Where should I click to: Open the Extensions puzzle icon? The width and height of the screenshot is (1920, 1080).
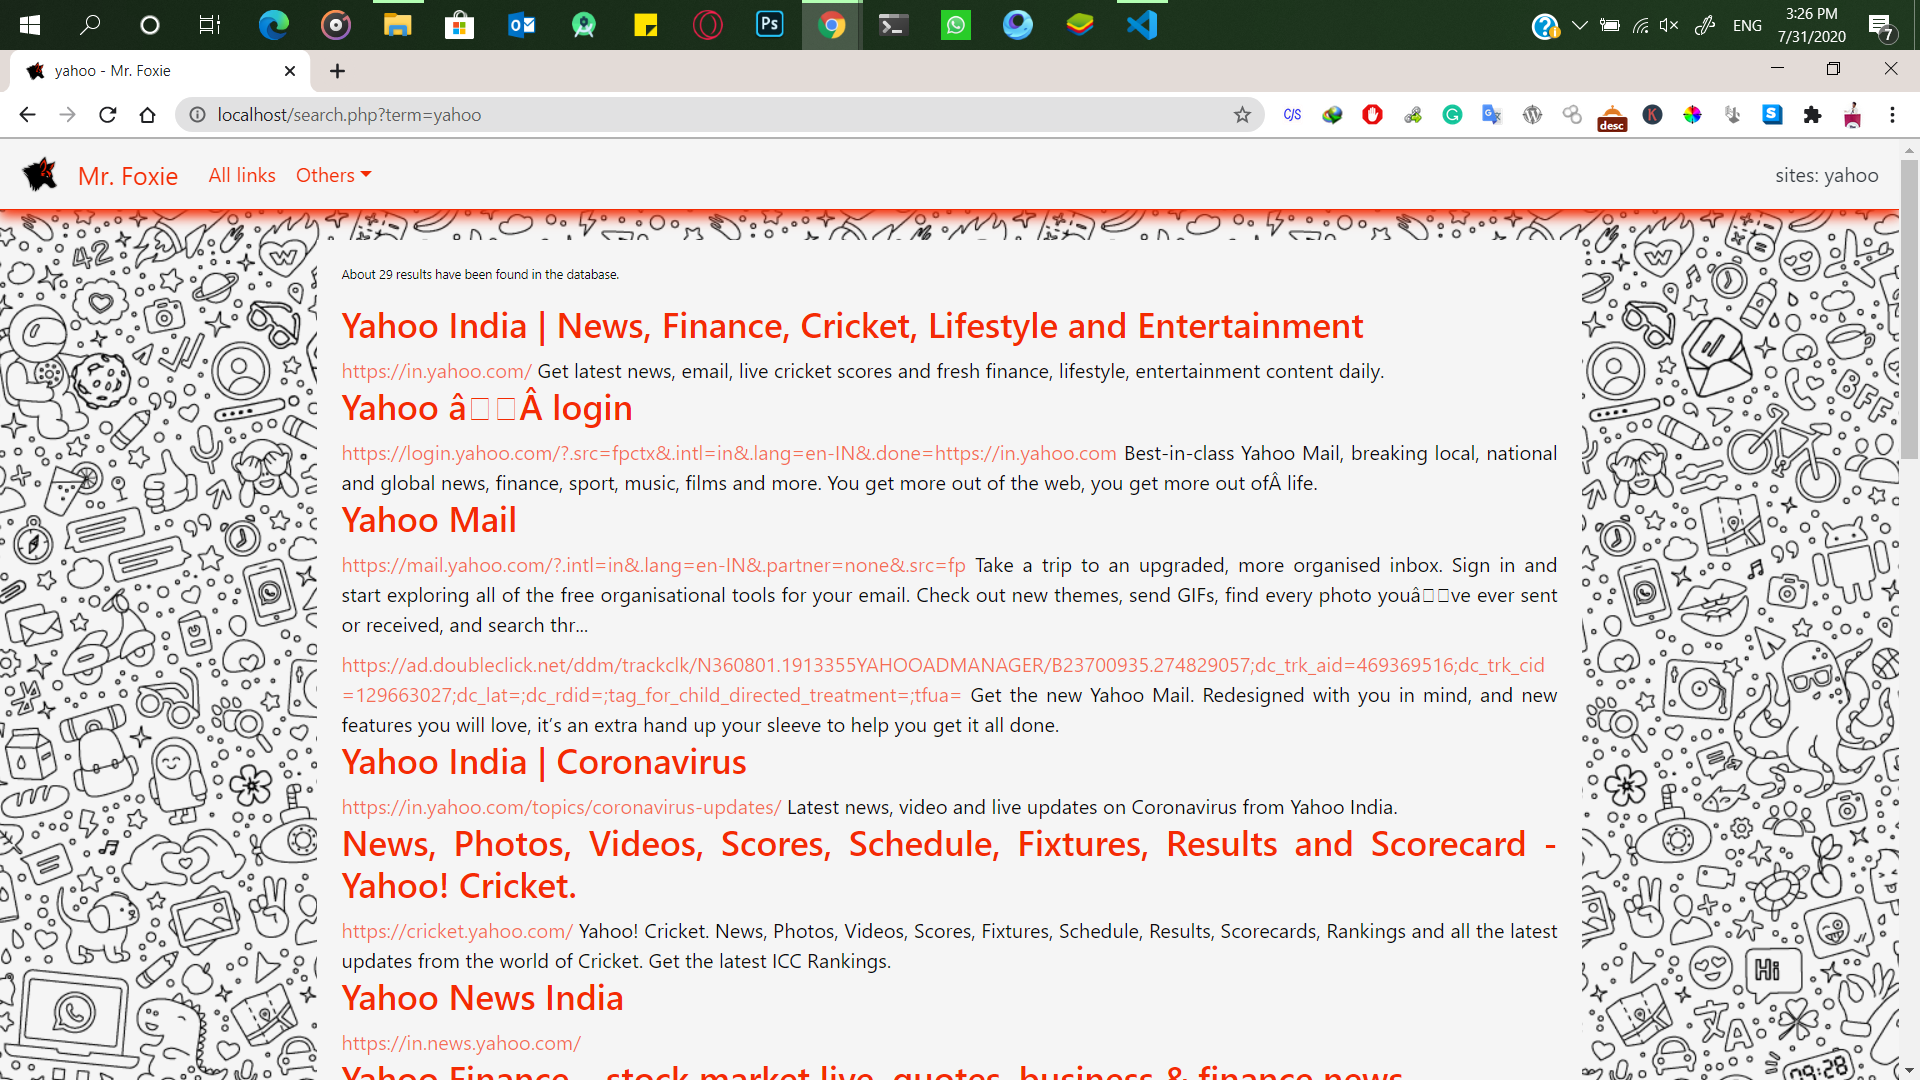1812,115
